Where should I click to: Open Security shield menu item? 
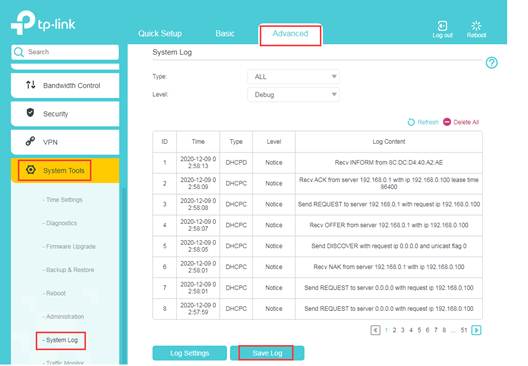65,114
